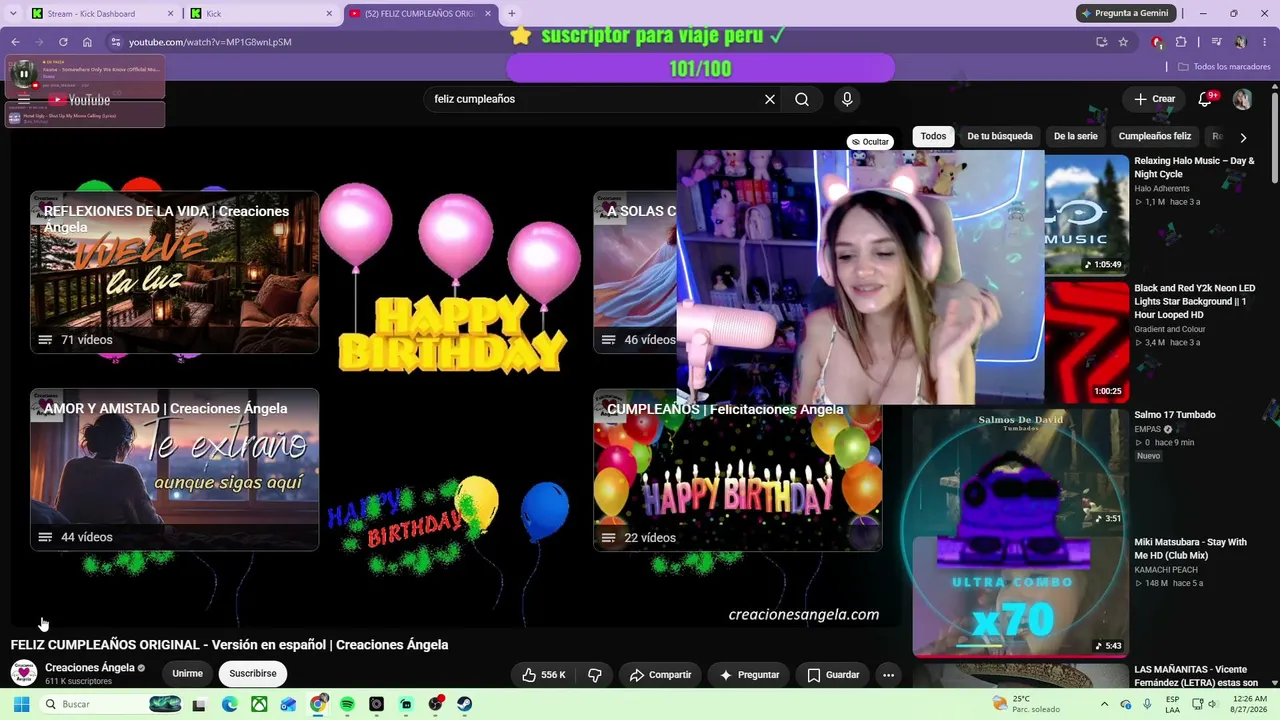Image resolution: width=1280 pixels, height=720 pixels.
Task: Click the browser address bar URL
Action: (210, 42)
